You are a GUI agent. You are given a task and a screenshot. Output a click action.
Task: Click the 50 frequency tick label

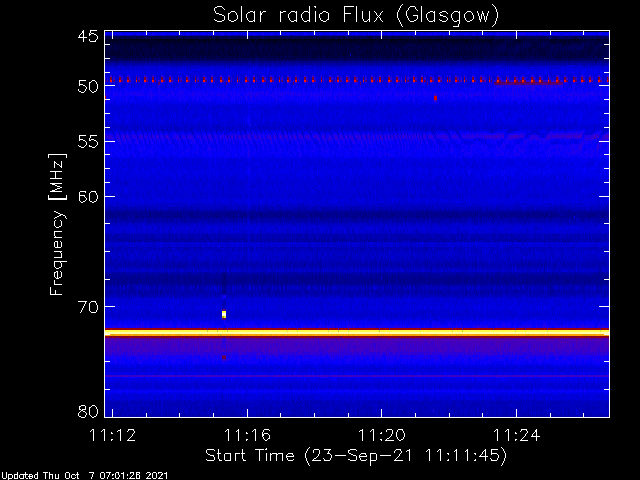click(88, 86)
